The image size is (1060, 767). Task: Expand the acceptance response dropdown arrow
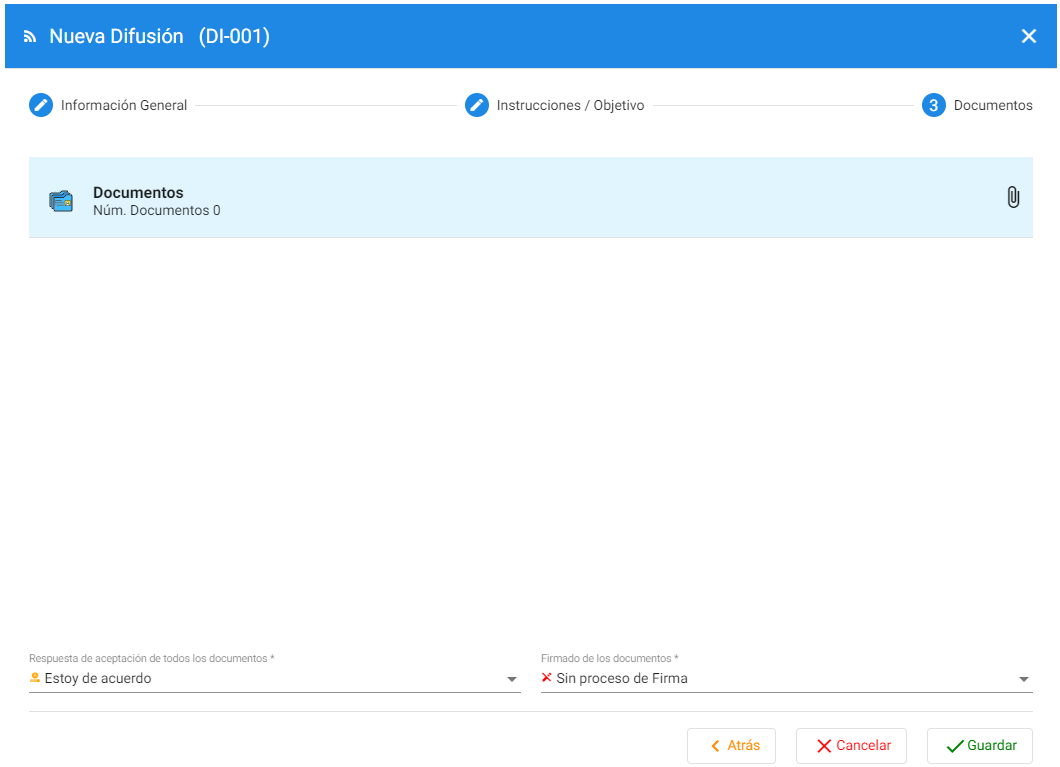point(512,680)
